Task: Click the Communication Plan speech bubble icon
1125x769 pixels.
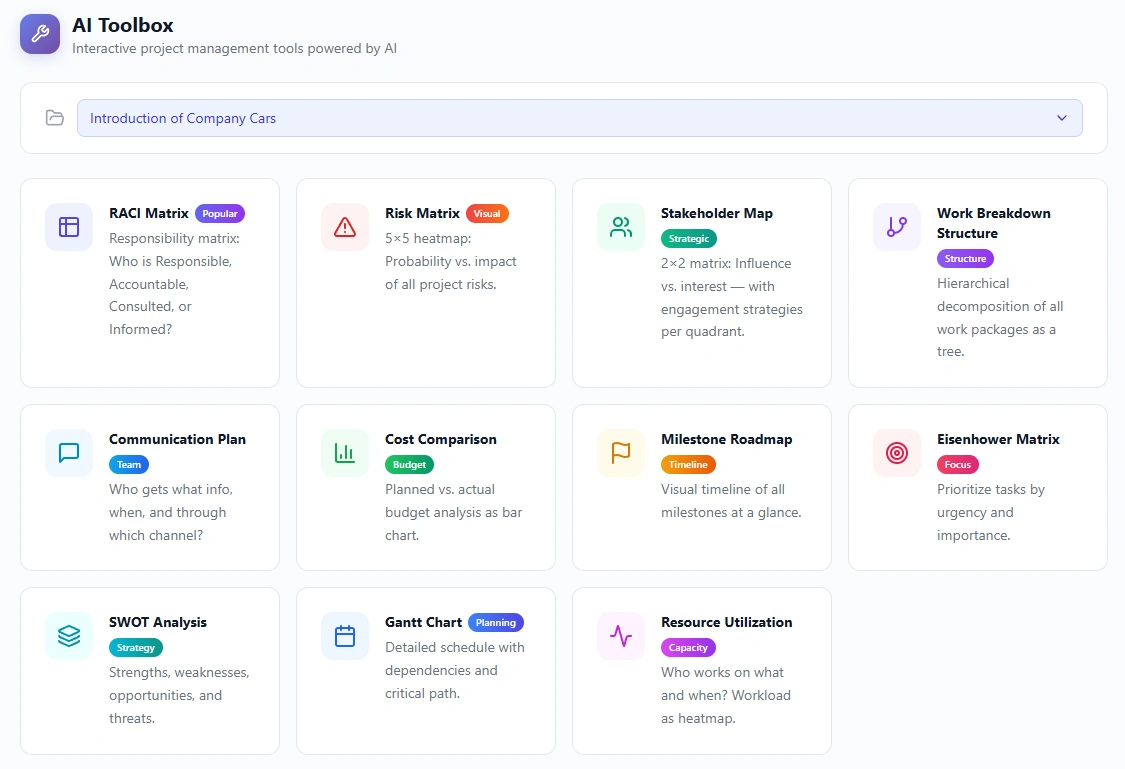Action: coord(68,453)
